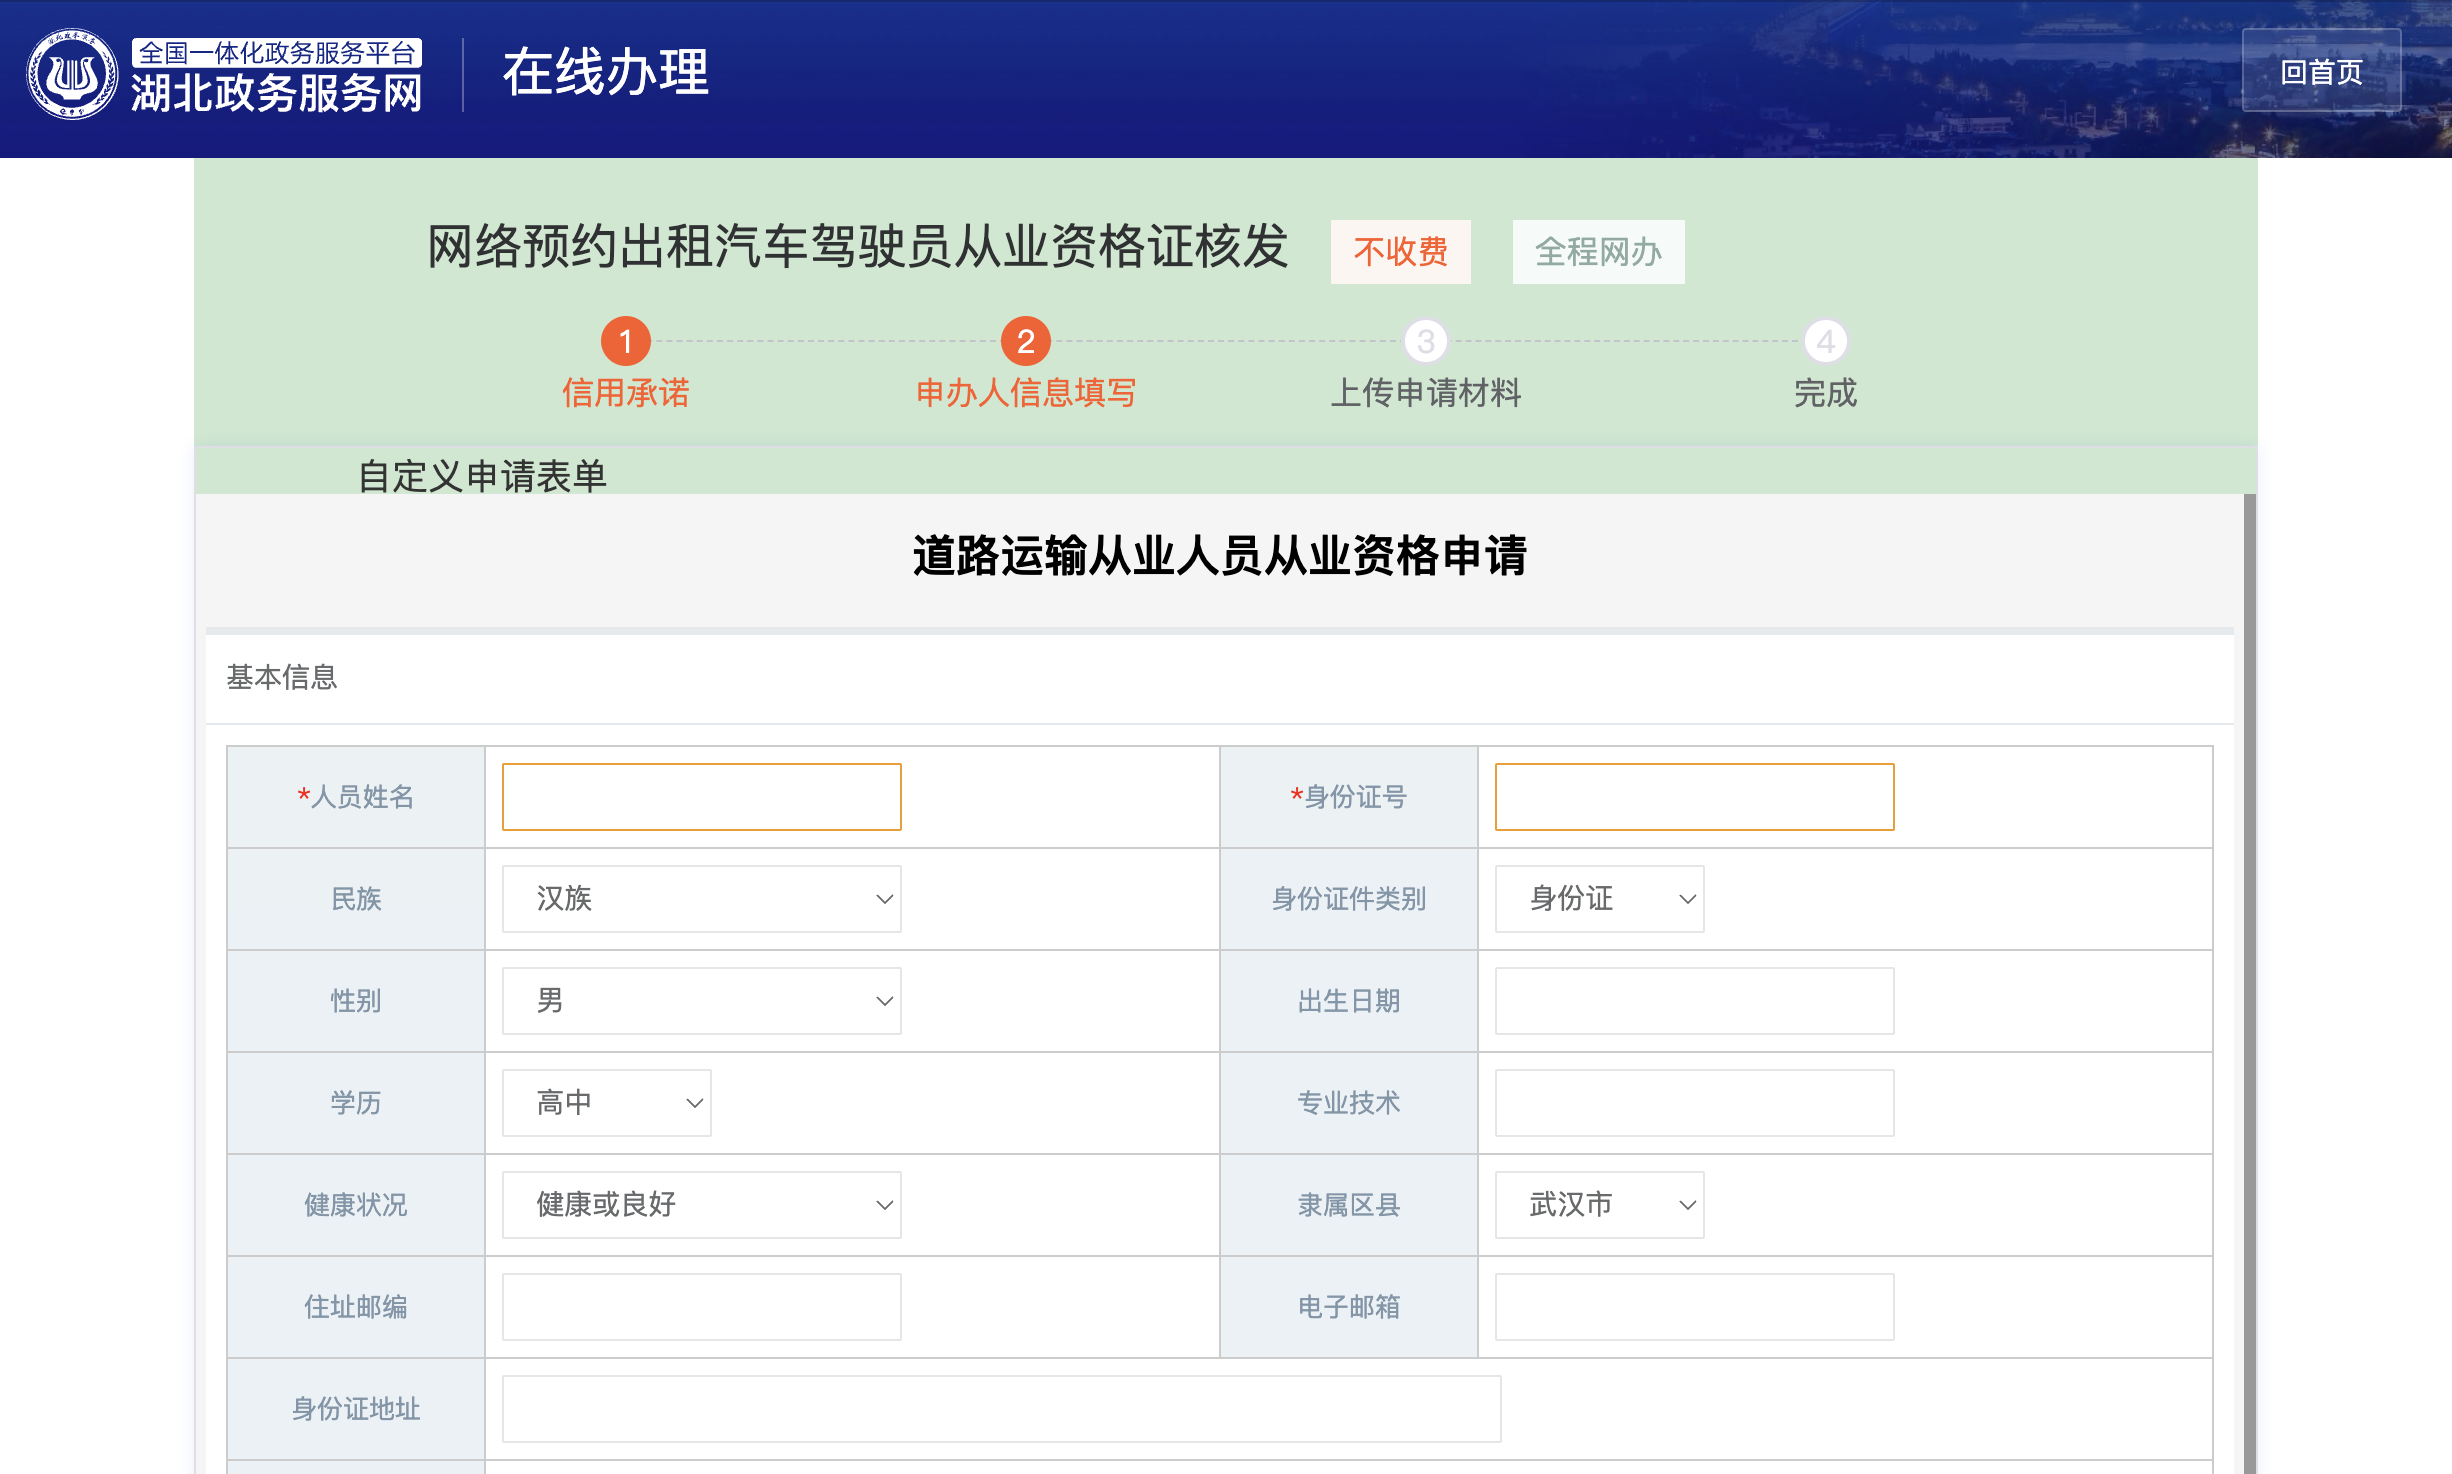
Task: Open the 性别 dropdown showing 男
Action: (x=701, y=1000)
